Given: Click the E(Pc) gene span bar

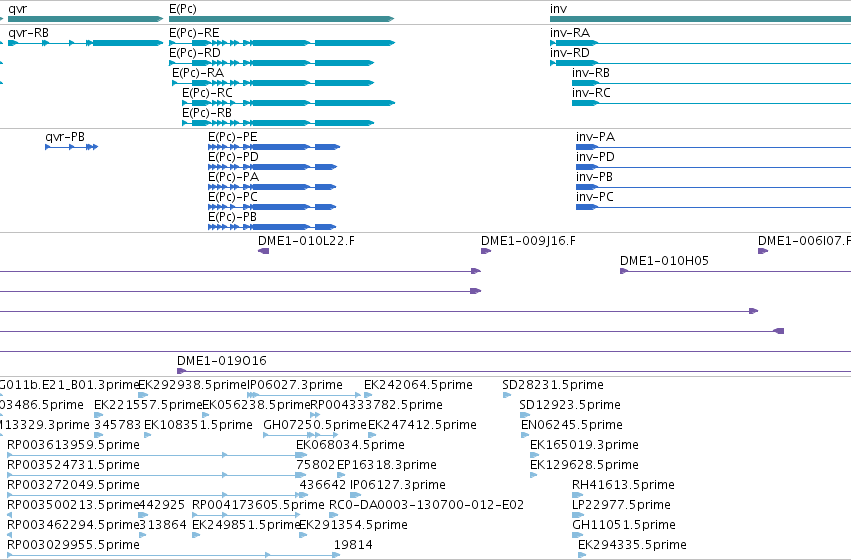Looking at the screenshot, I should (x=282, y=19).
